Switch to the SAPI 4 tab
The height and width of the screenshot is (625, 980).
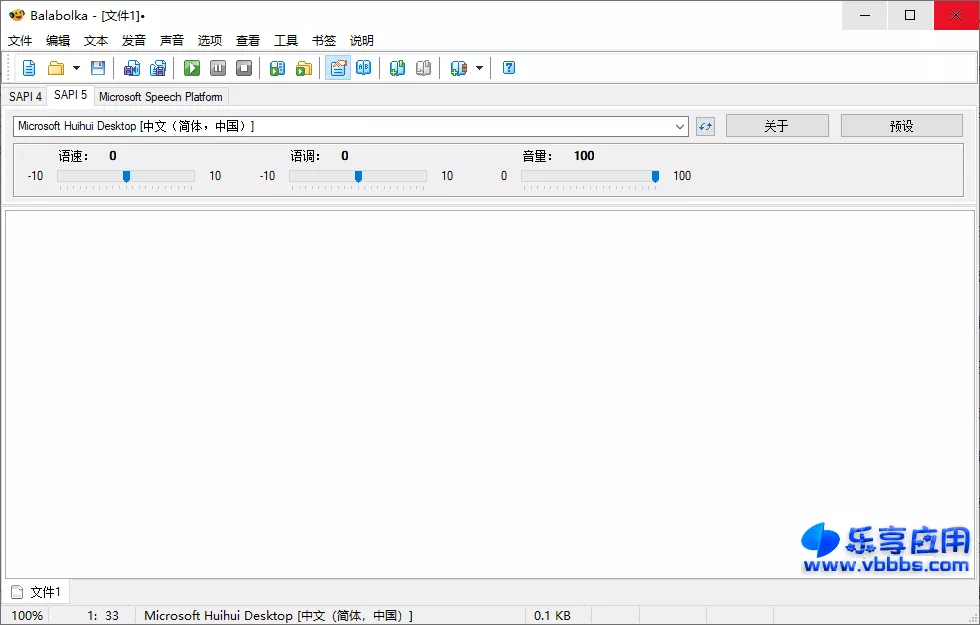[24, 96]
